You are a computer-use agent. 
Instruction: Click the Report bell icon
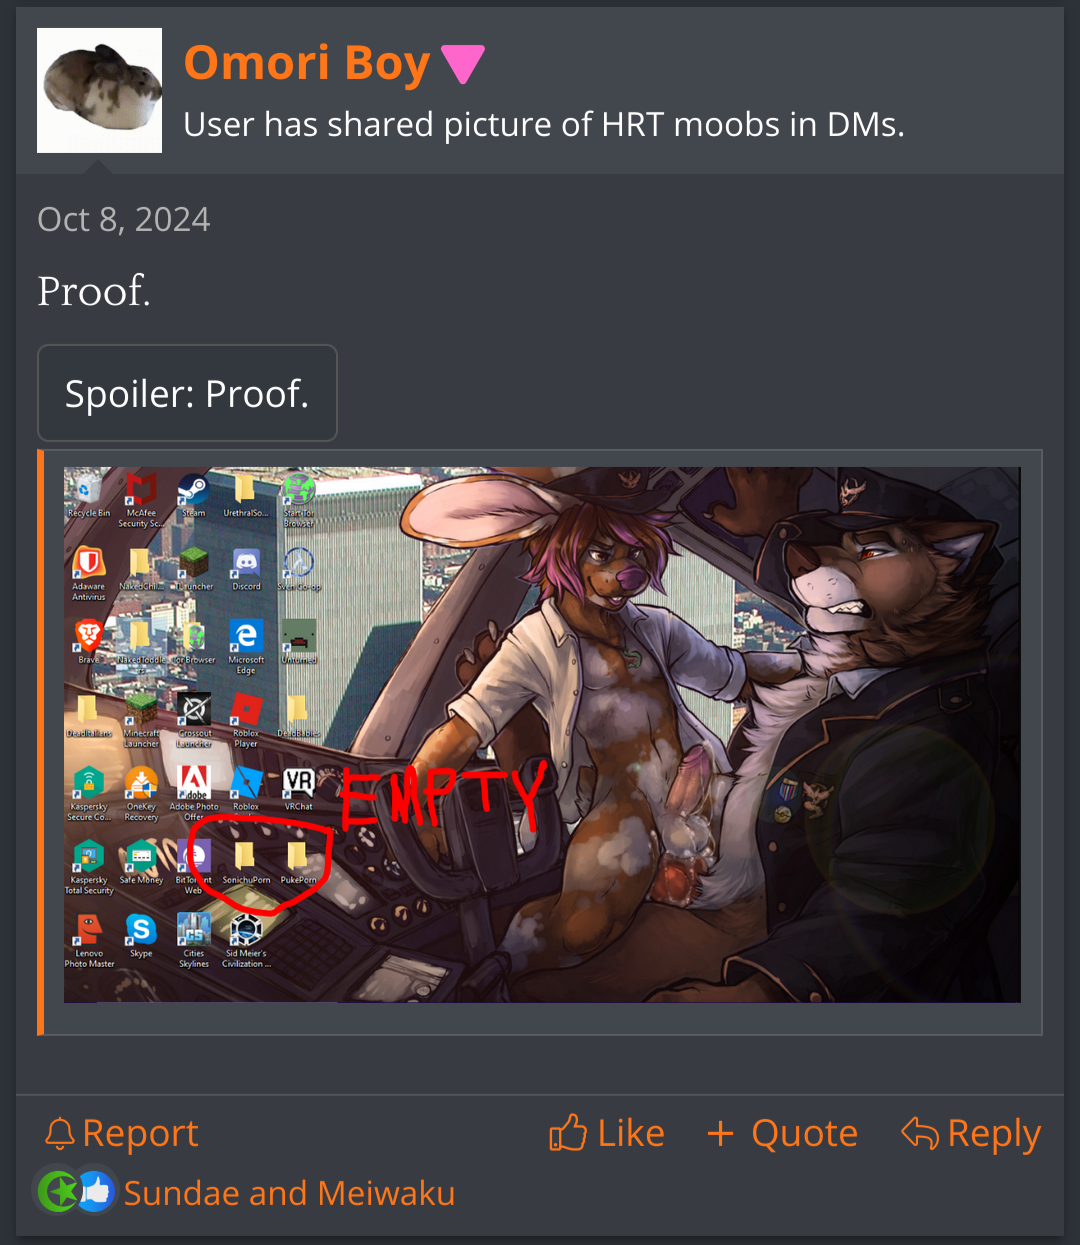(61, 1133)
